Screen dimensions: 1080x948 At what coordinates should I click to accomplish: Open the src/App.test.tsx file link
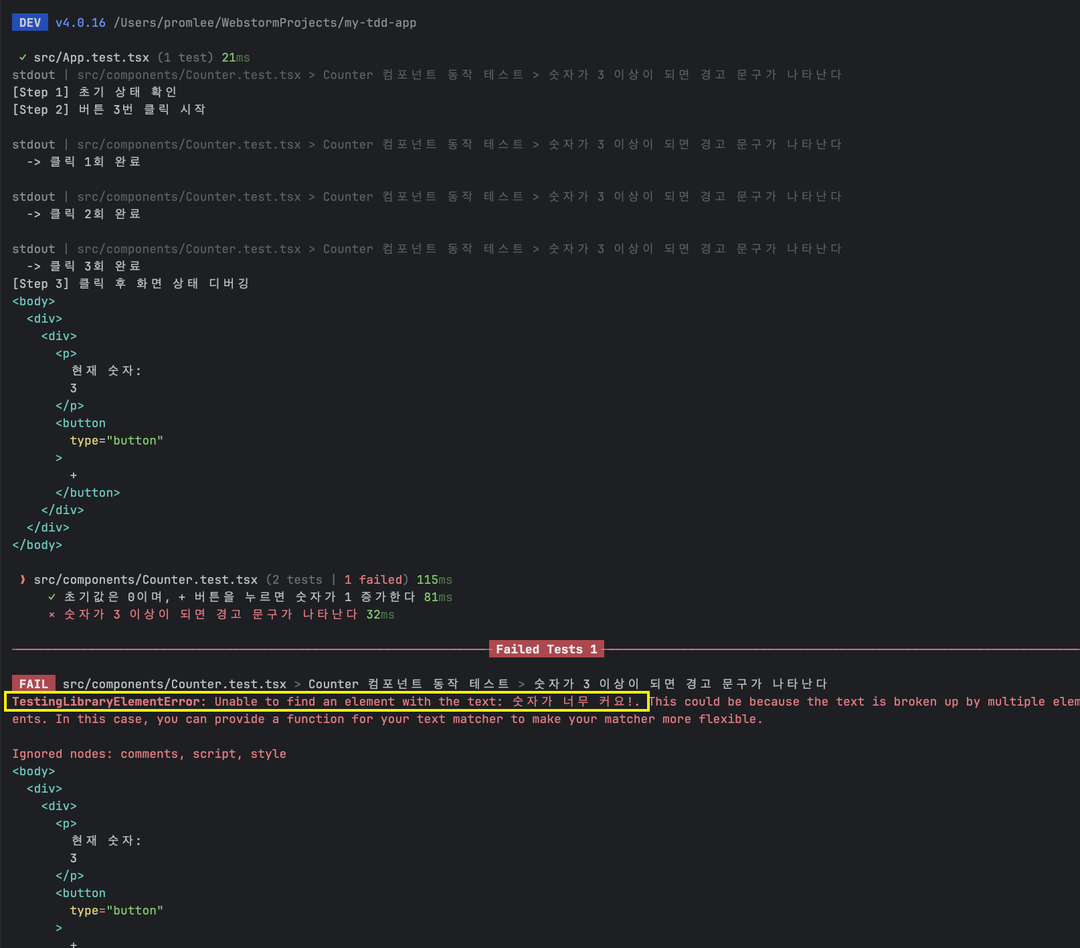point(92,58)
